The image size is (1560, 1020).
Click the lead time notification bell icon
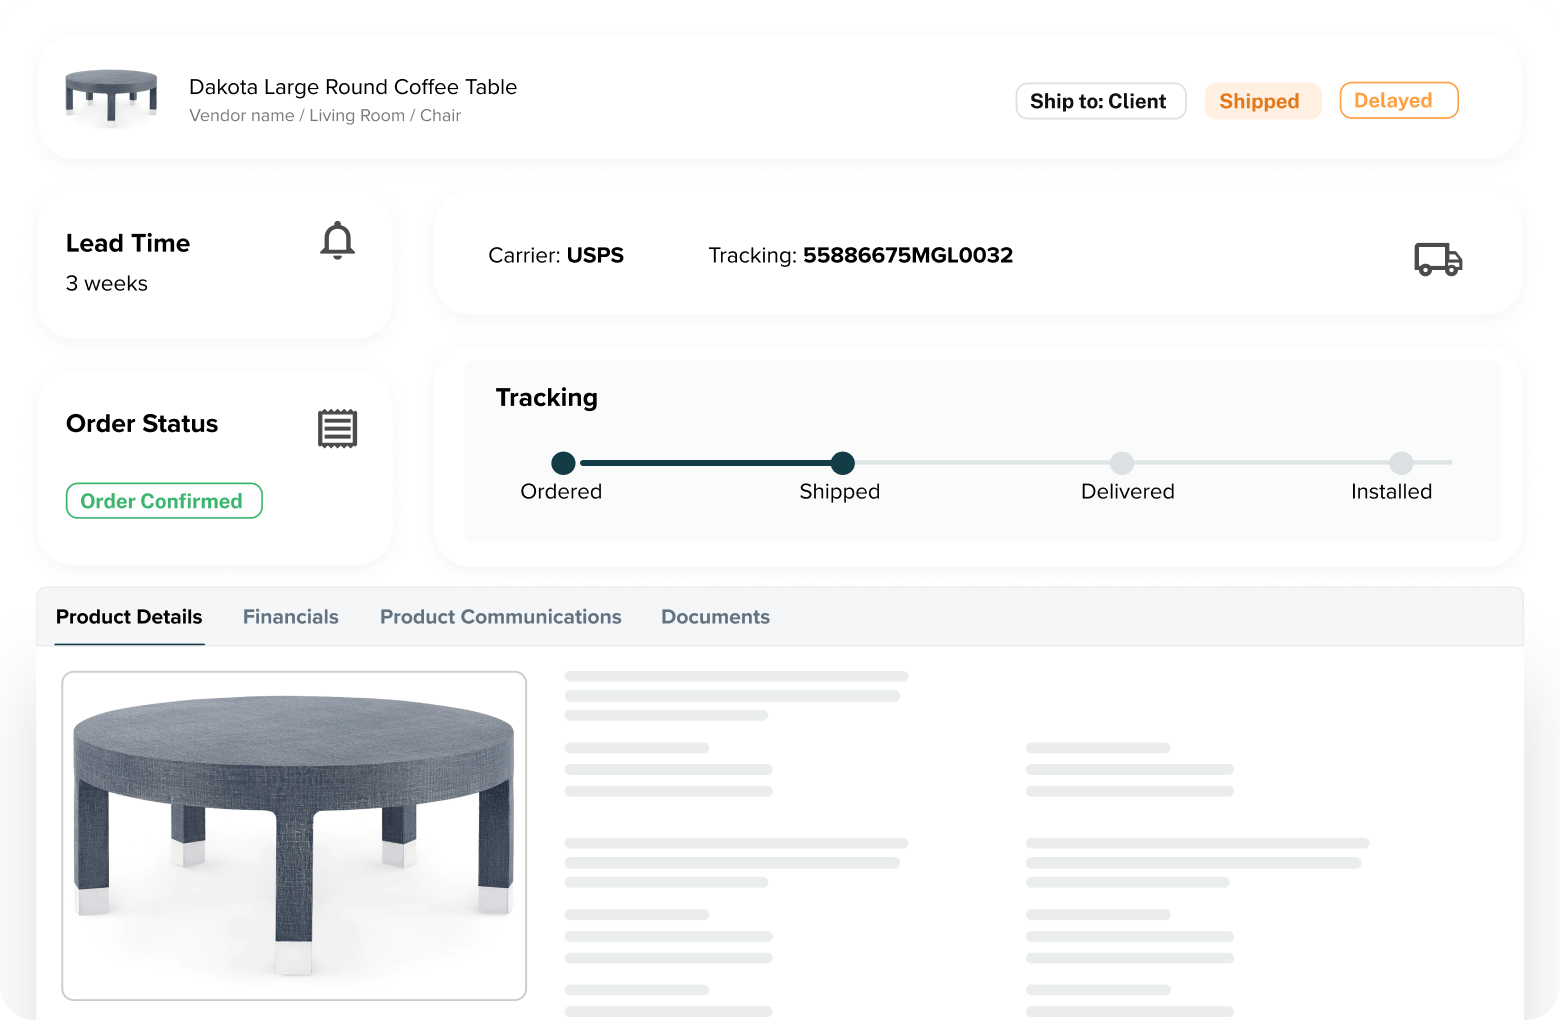tap(337, 240)
